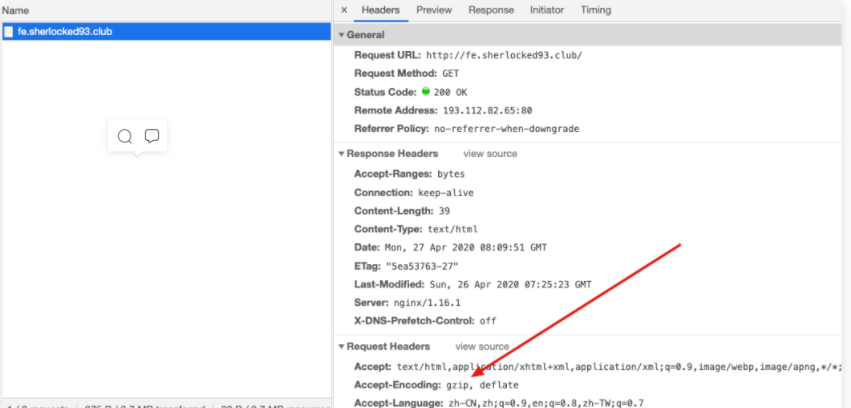Collapse the Response Headers section

click(x=341, y=154)
